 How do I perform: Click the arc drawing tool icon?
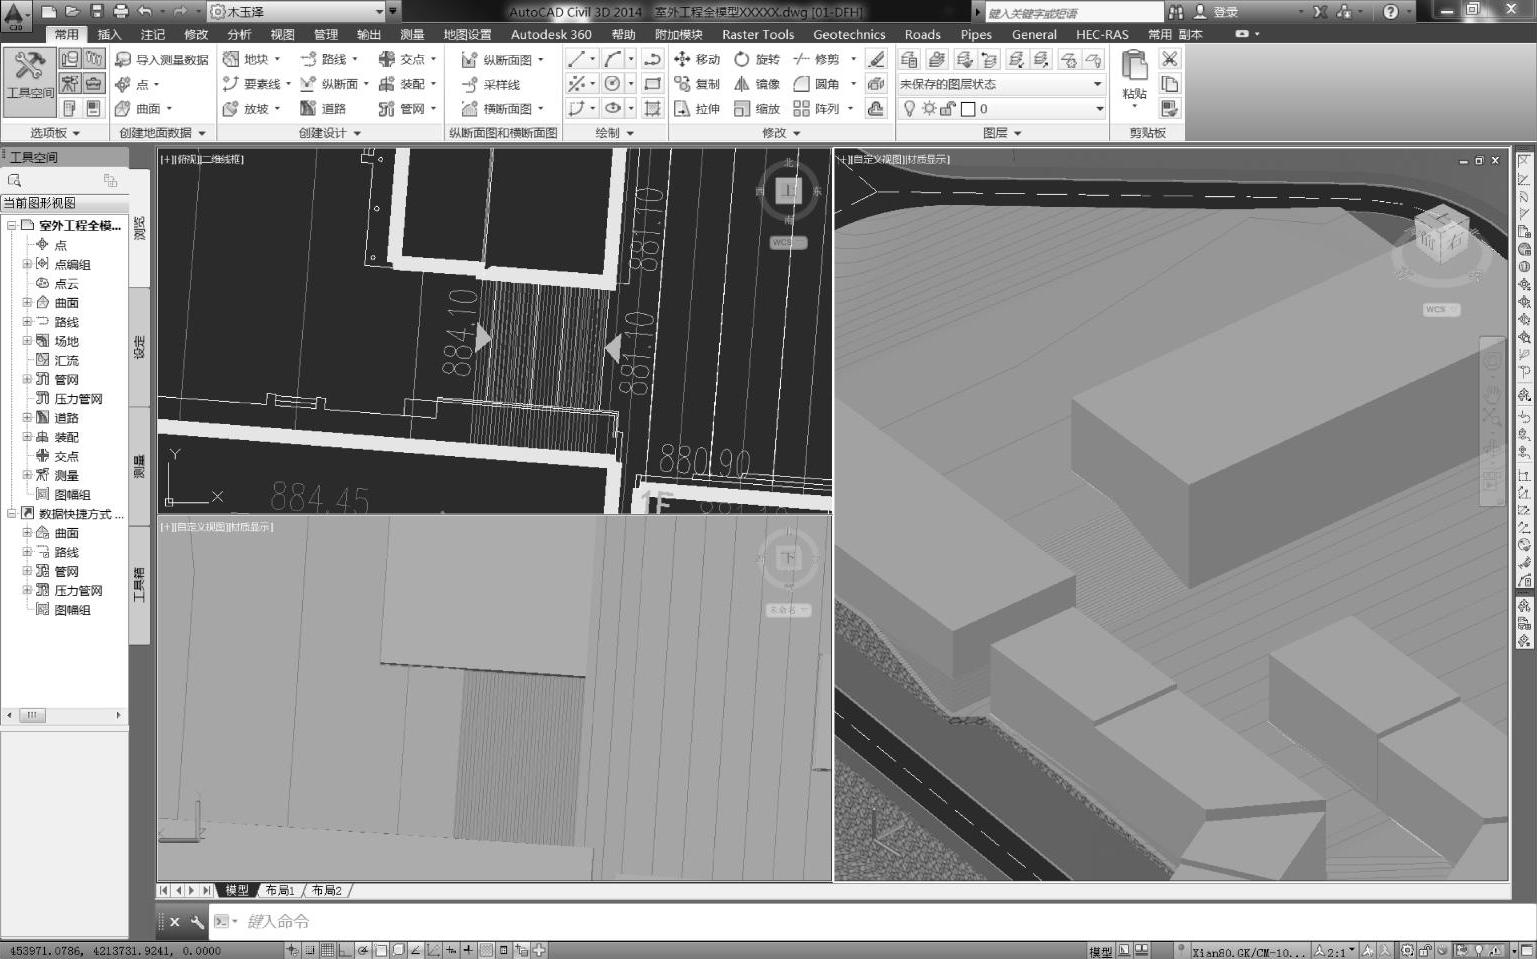click(613, 59)
